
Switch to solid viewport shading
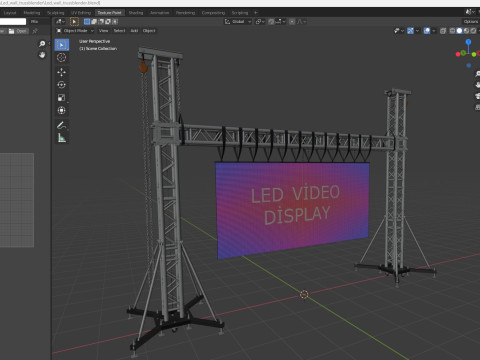tap(459, 31)
